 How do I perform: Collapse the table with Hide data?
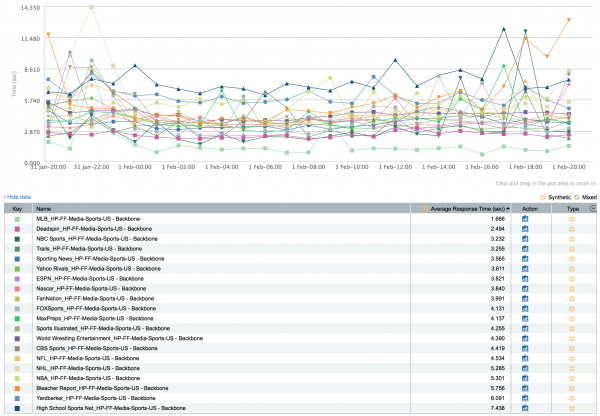click(x=18, y=197)
